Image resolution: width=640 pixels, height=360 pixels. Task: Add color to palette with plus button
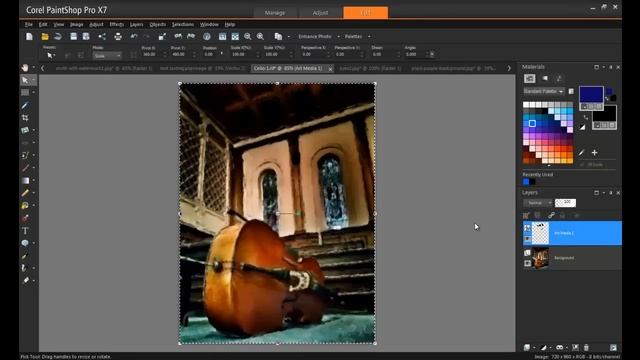point(595,153)
